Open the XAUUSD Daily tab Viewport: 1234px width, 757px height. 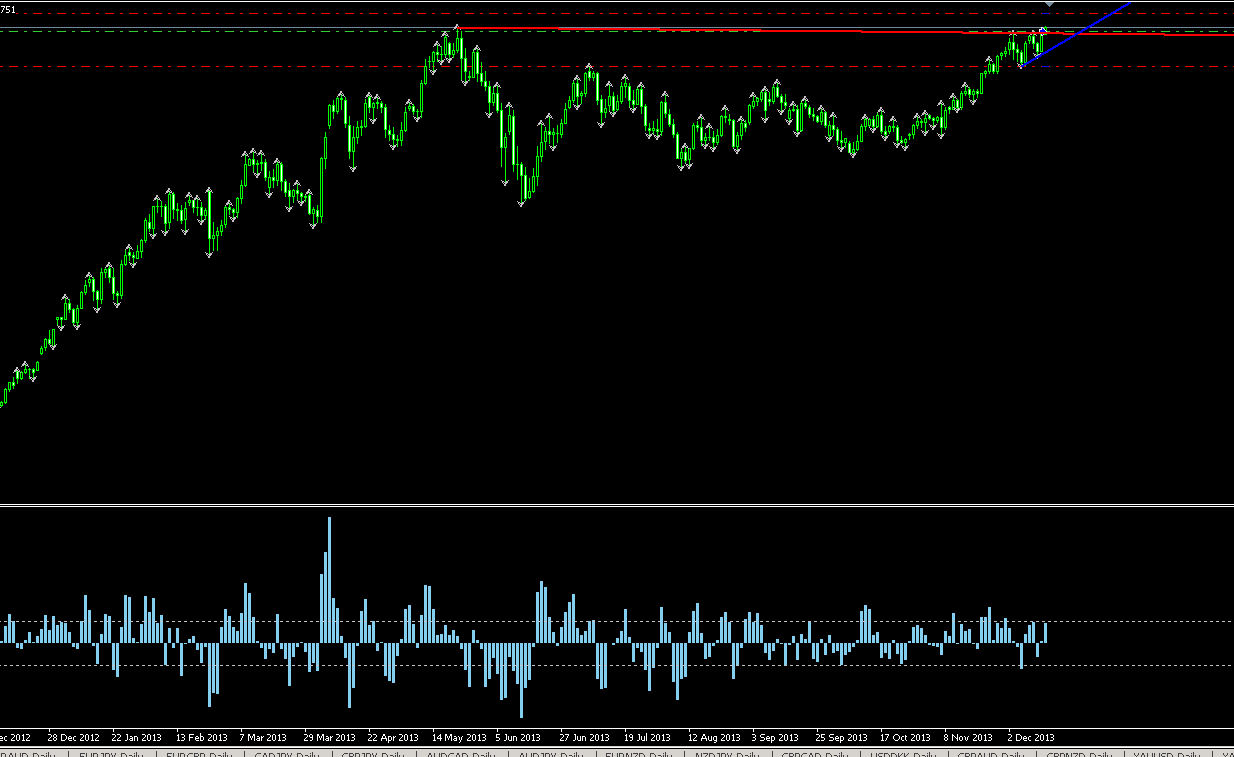tap(1166, 753)
